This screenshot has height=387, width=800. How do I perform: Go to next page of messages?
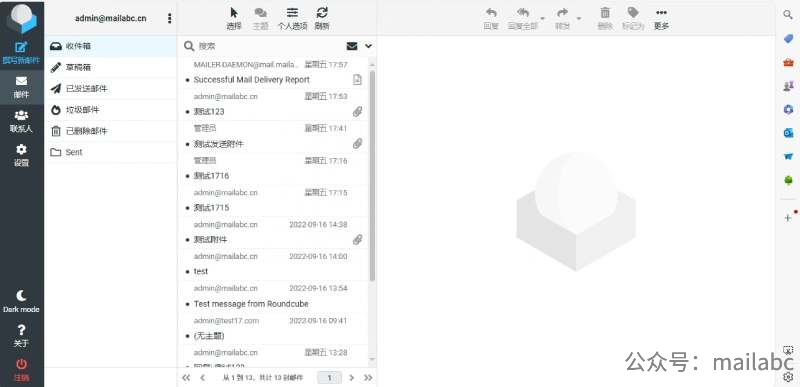(x=351, y=378)
